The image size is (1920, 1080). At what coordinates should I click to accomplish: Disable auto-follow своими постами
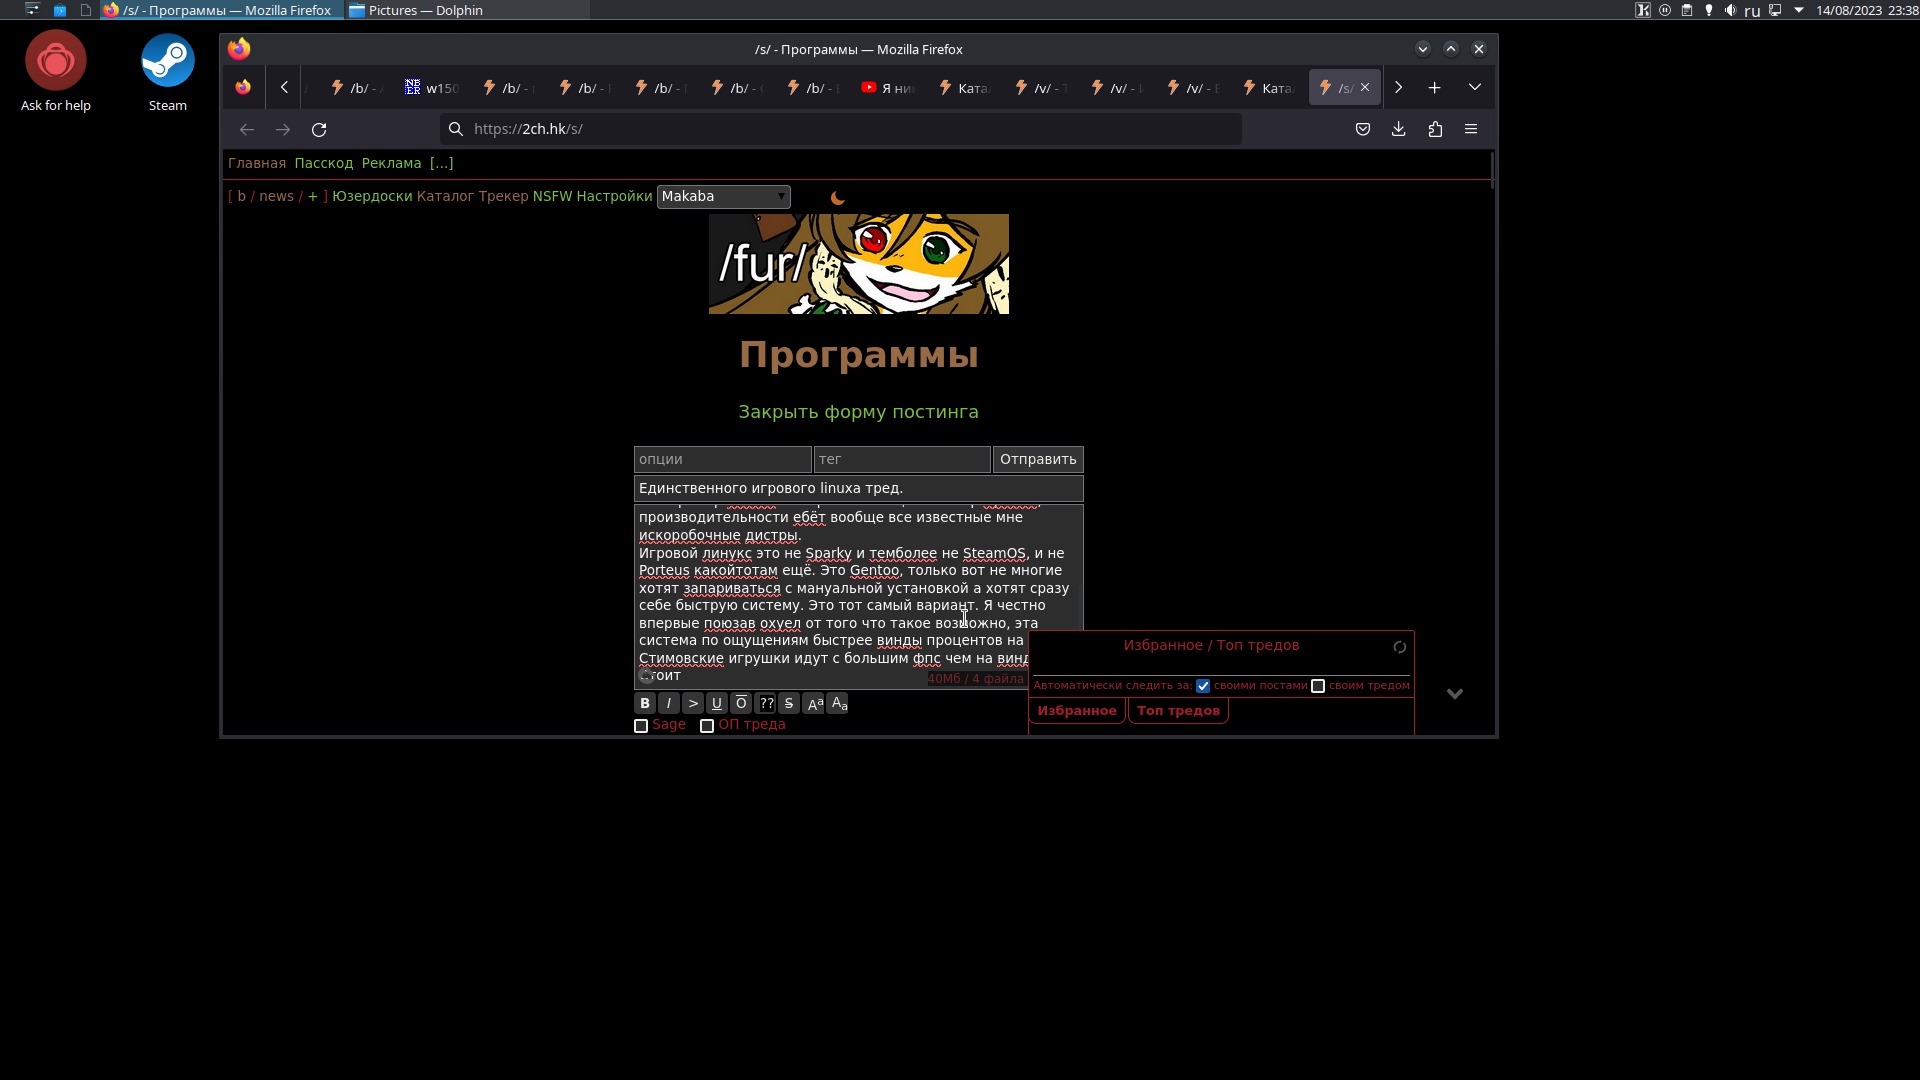(x=1203, y=686)
